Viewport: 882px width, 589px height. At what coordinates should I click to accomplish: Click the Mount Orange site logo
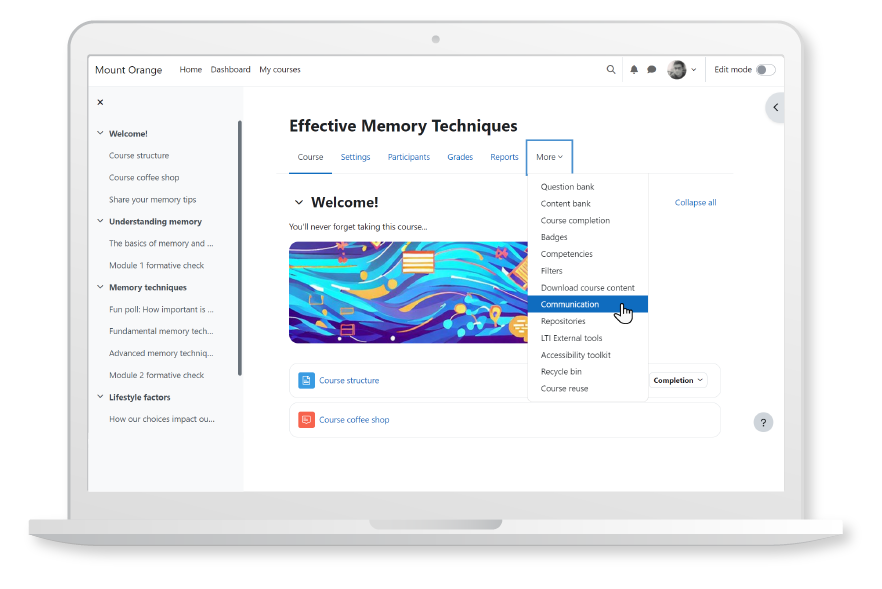(128, 69)
